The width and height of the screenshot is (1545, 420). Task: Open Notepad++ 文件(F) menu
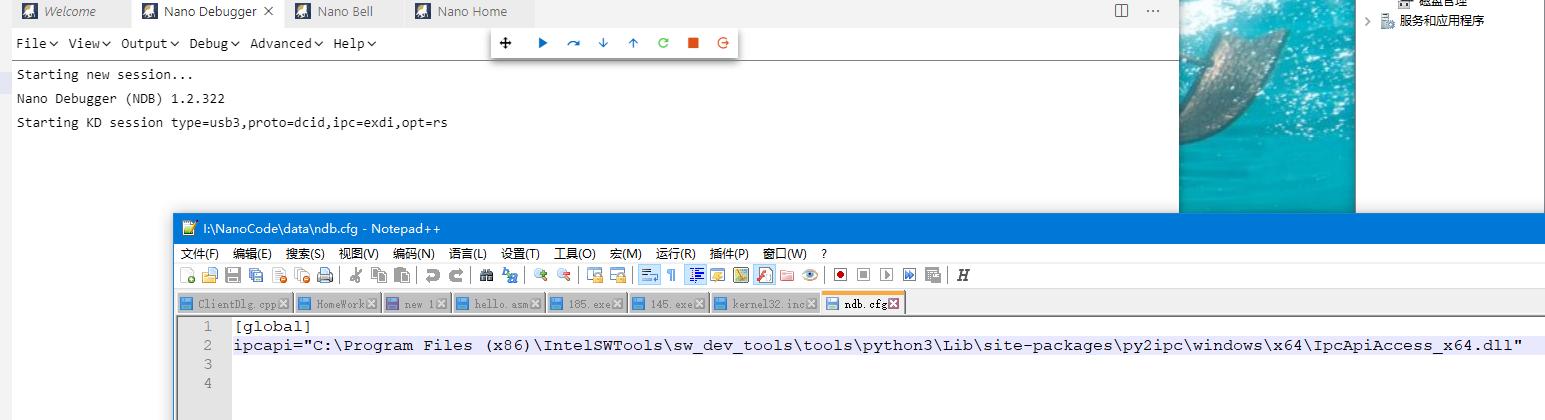200,253
